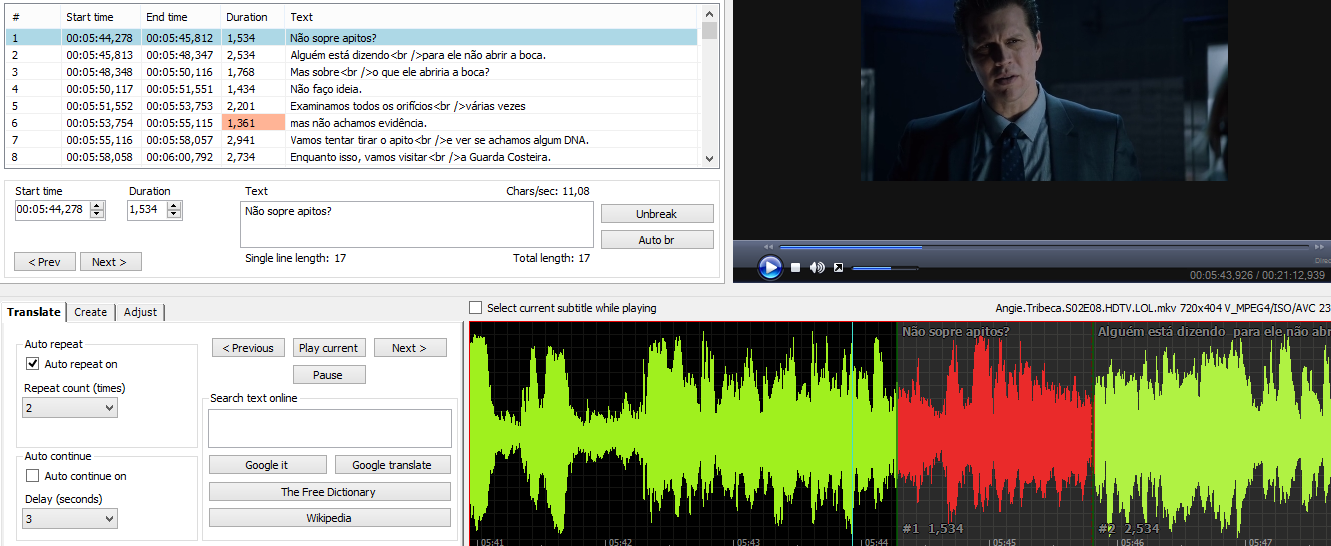Click the Google translate button
Image resolution: width=1331 pixels, height=546 pixels.
(392, 465)
